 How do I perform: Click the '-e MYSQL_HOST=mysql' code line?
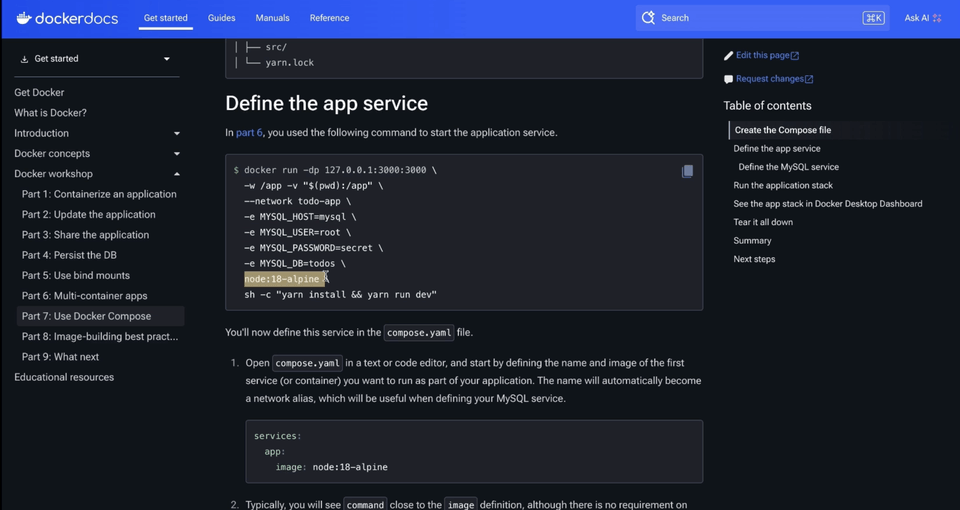[x=300, y=217]
